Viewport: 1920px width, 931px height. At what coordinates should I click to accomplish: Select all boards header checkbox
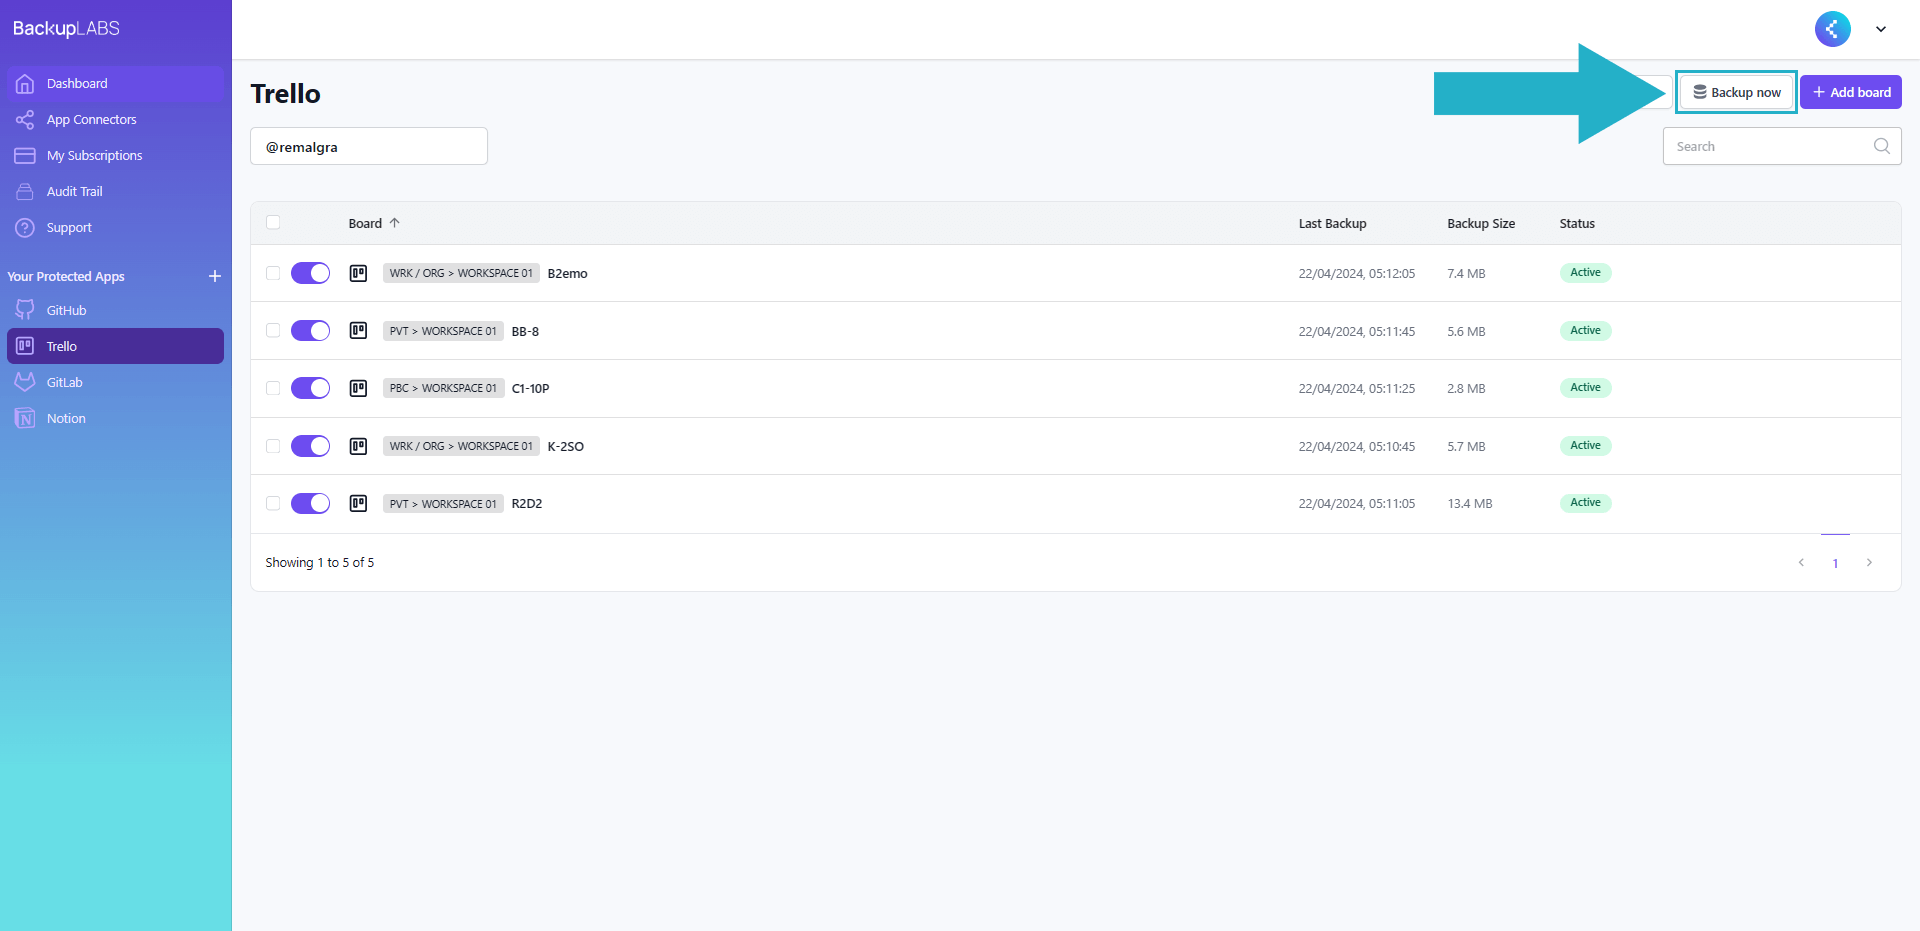[273, 222]
